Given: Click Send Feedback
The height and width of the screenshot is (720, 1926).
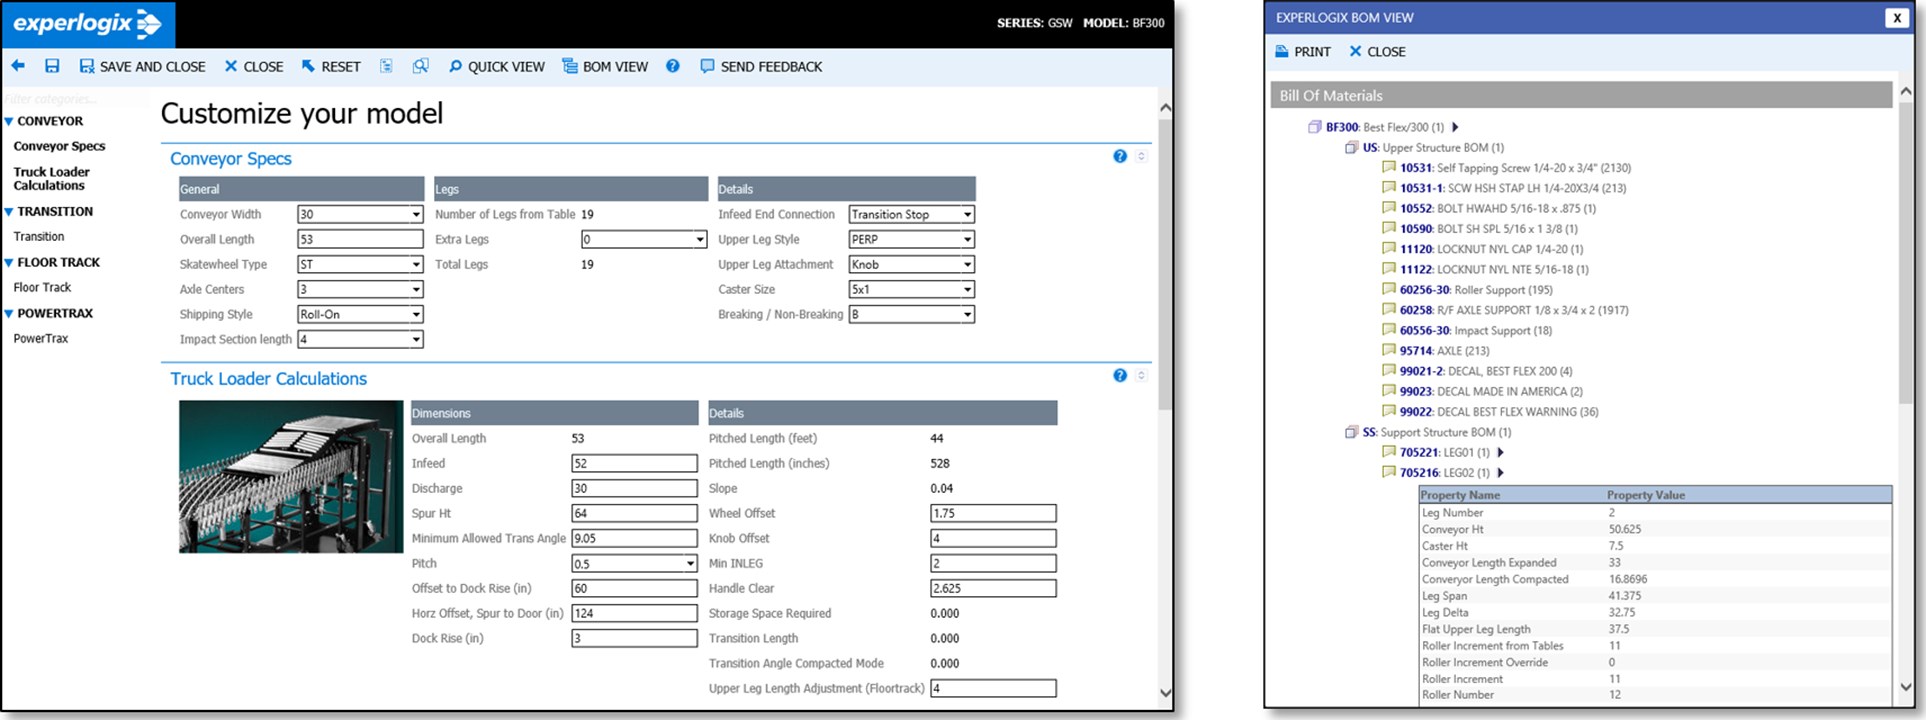Looking at the screenshot, I should pyautogui.click(x=761, y=66).
